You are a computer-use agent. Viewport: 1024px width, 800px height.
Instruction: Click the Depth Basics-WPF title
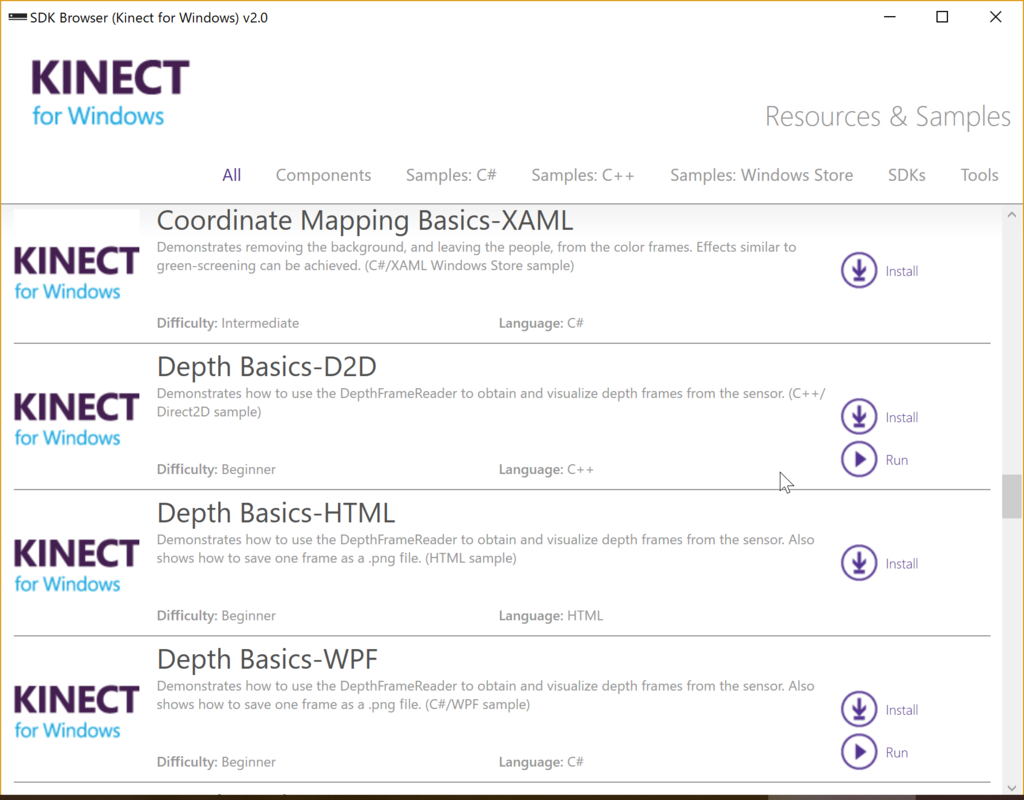pyautogui.click(x=267, y=660)
